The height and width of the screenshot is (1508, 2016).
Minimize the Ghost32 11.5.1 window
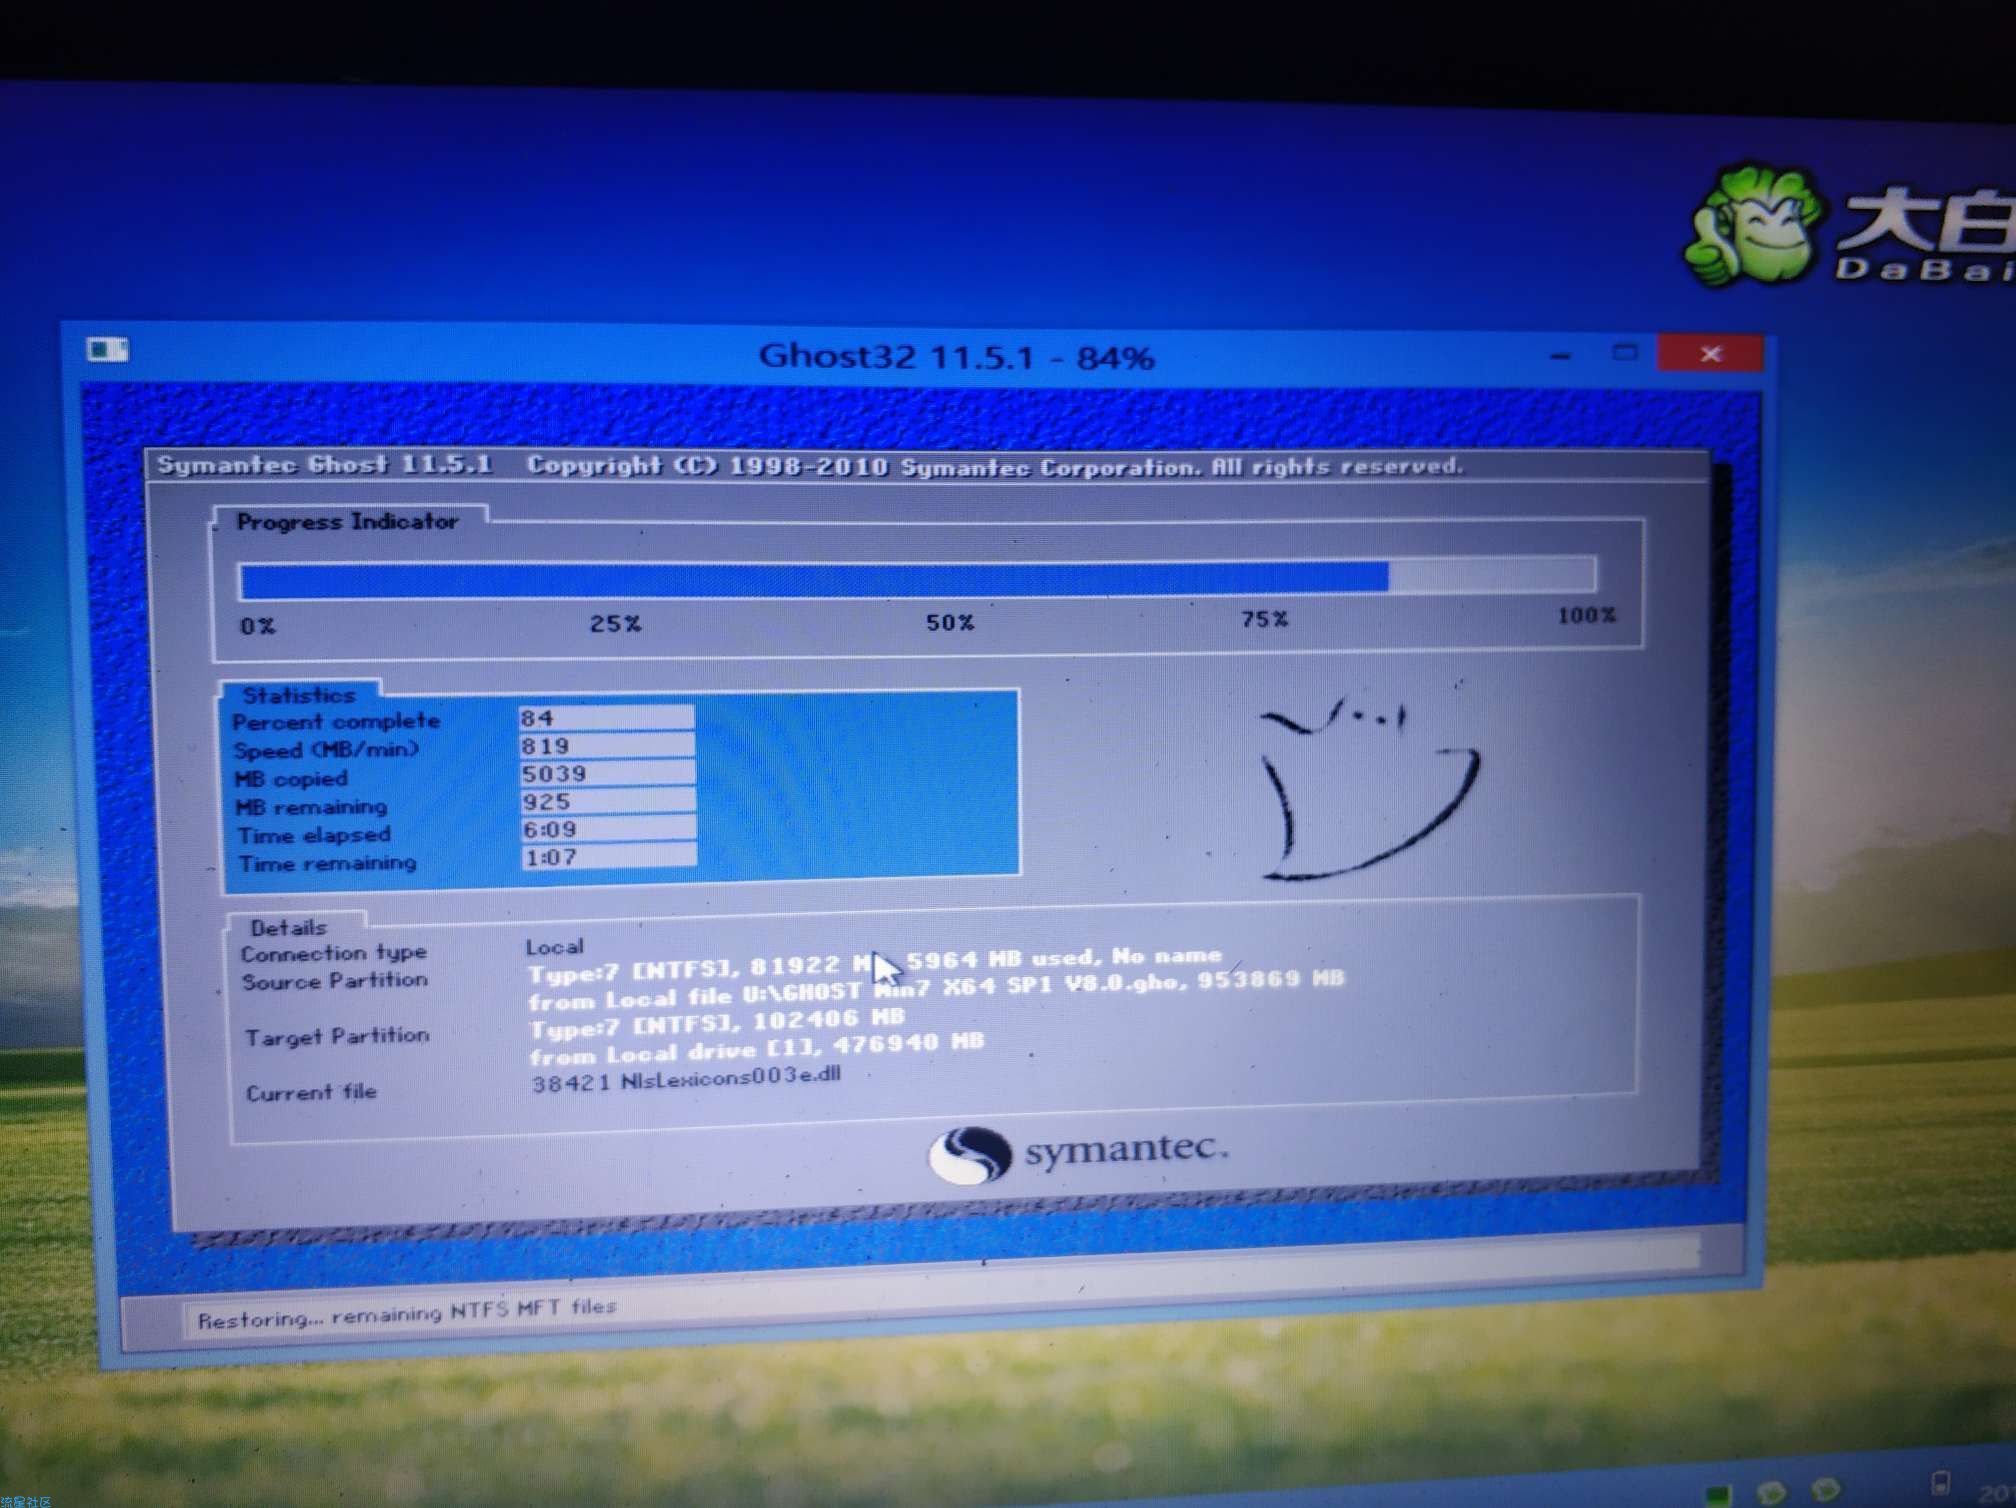[1560, 355]
